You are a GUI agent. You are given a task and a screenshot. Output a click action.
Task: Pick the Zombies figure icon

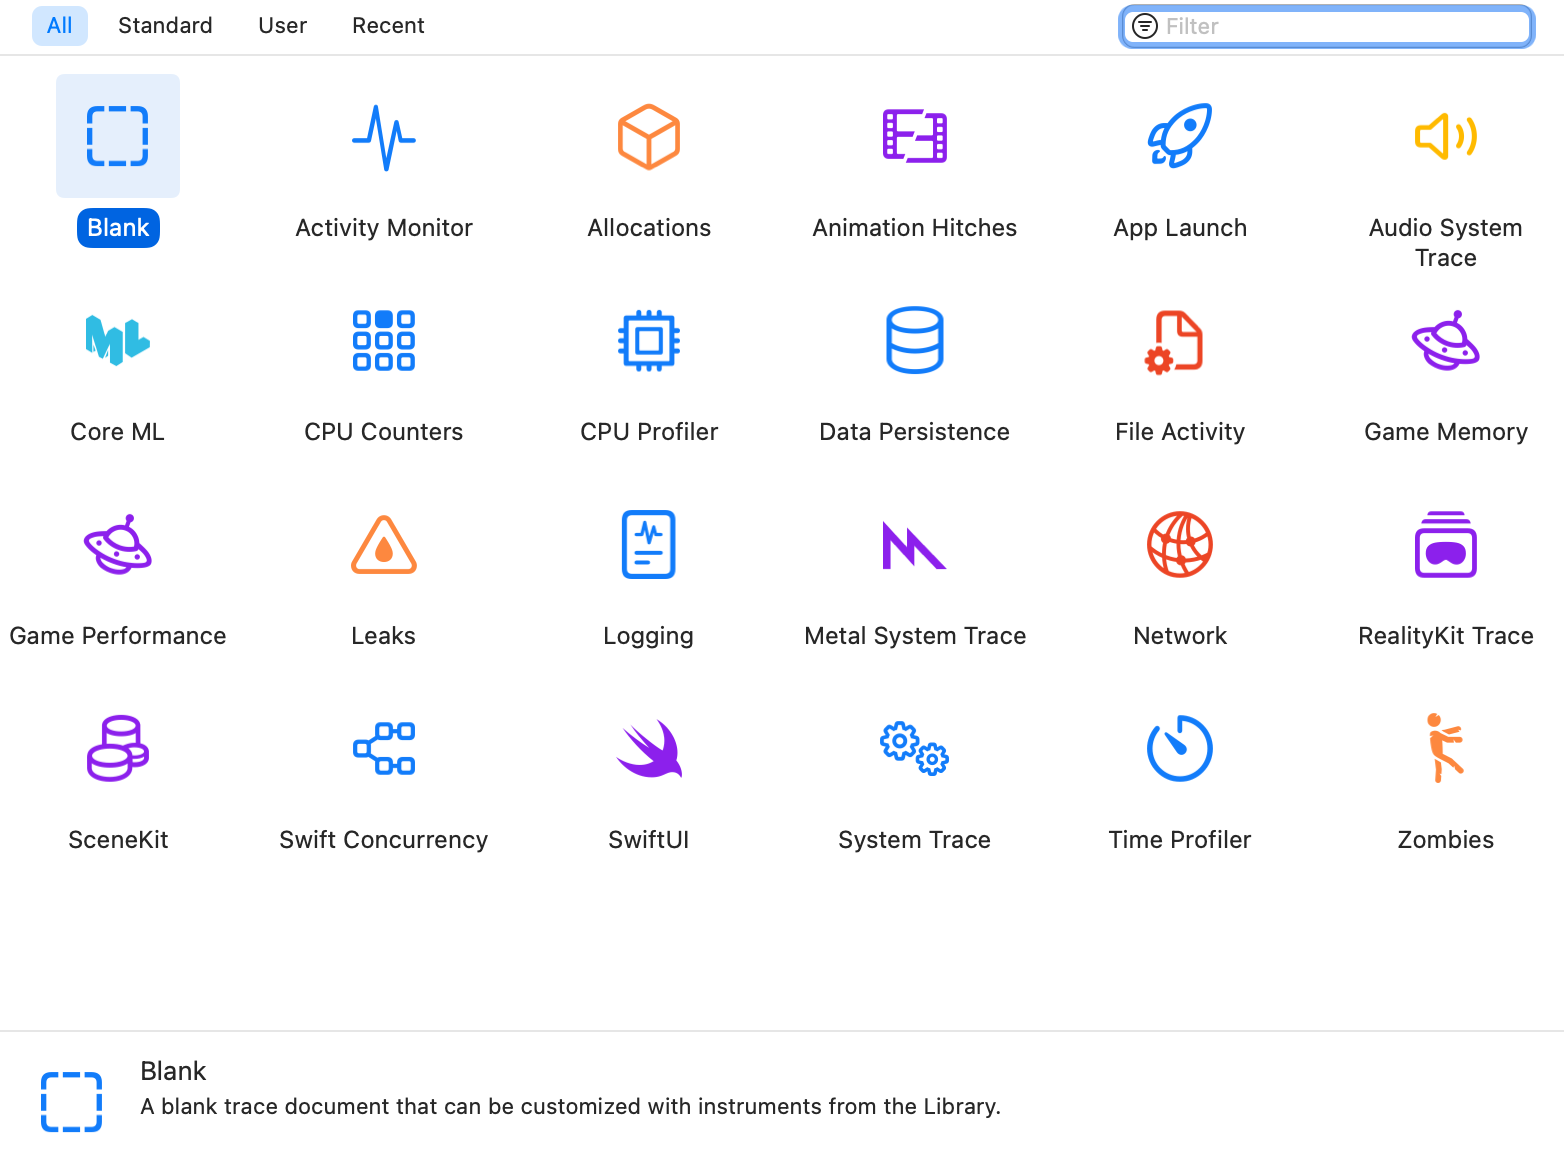pos(1445,748)
